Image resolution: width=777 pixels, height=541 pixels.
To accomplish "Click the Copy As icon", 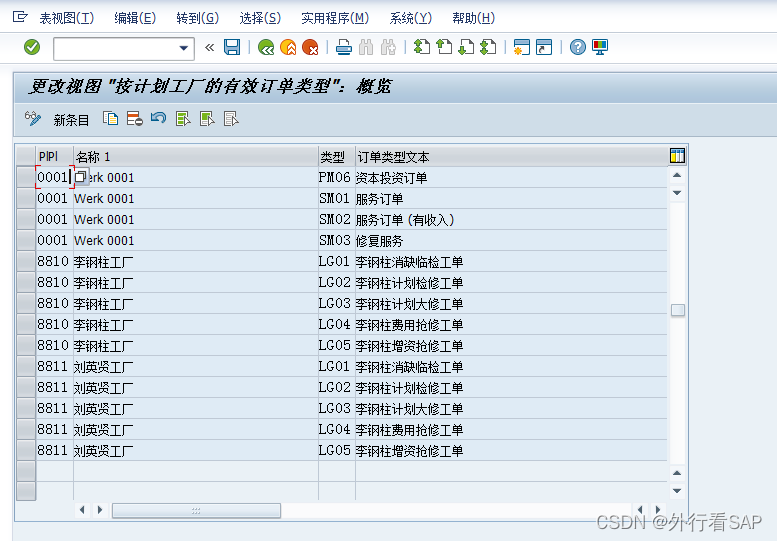I will pos(110,119).
